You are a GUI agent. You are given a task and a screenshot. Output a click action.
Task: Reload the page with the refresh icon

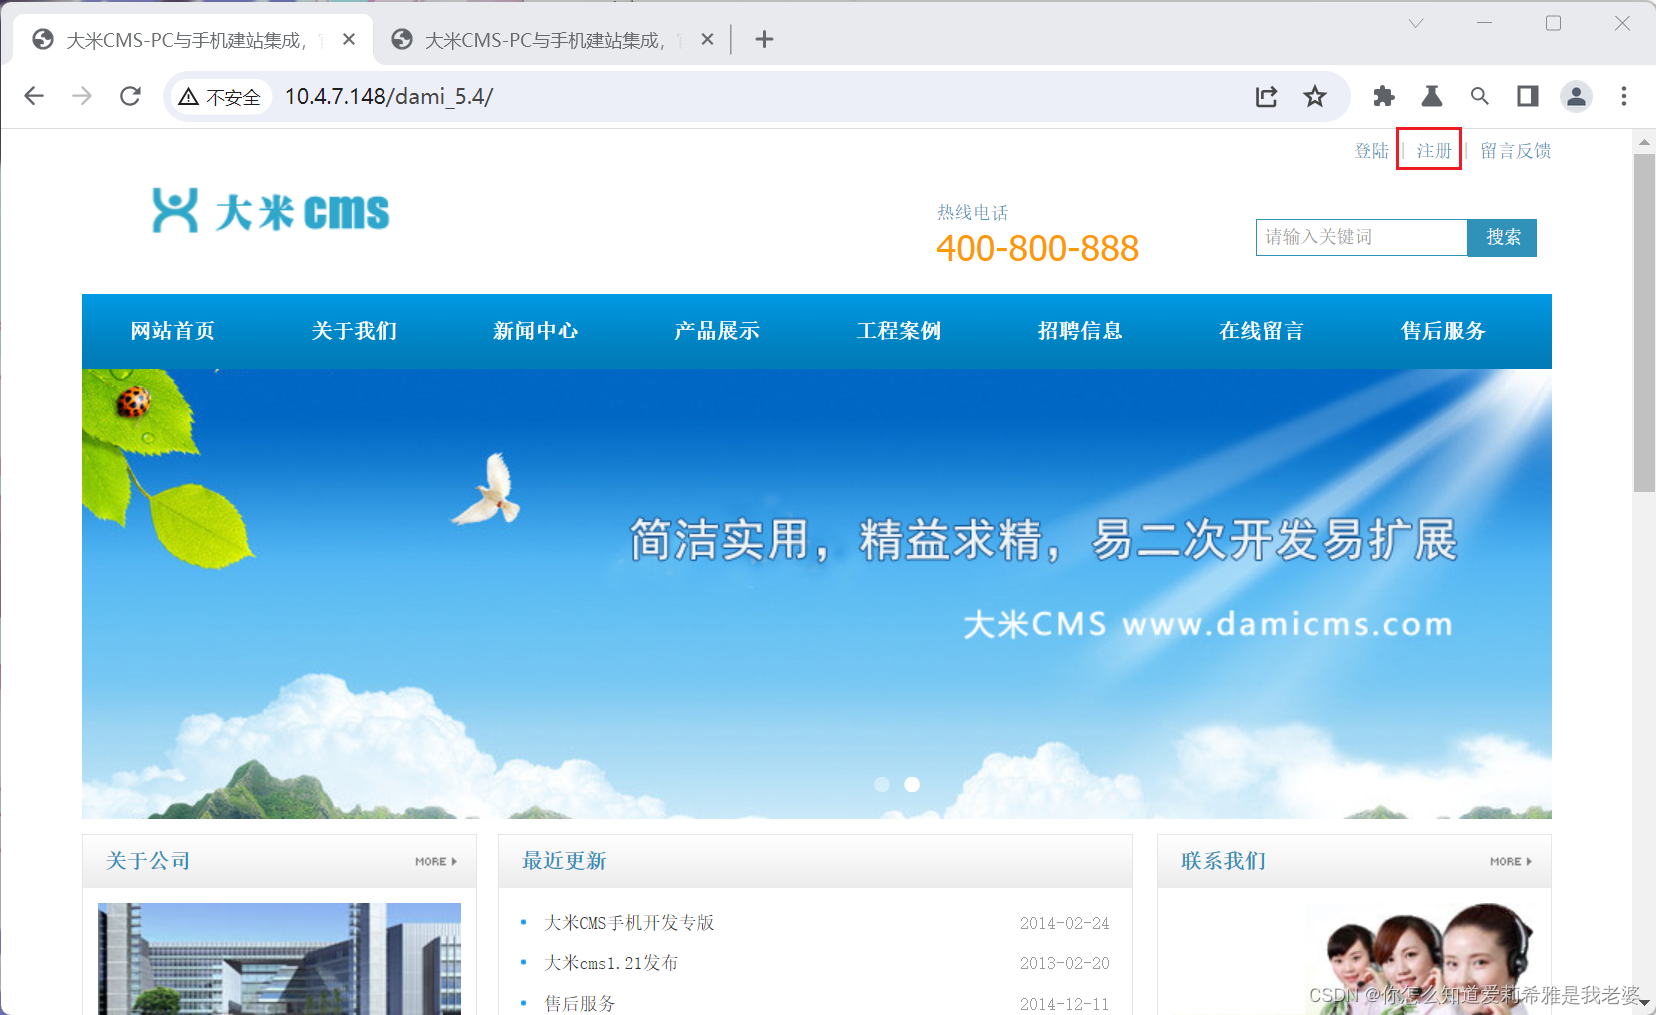click(130, 96)
